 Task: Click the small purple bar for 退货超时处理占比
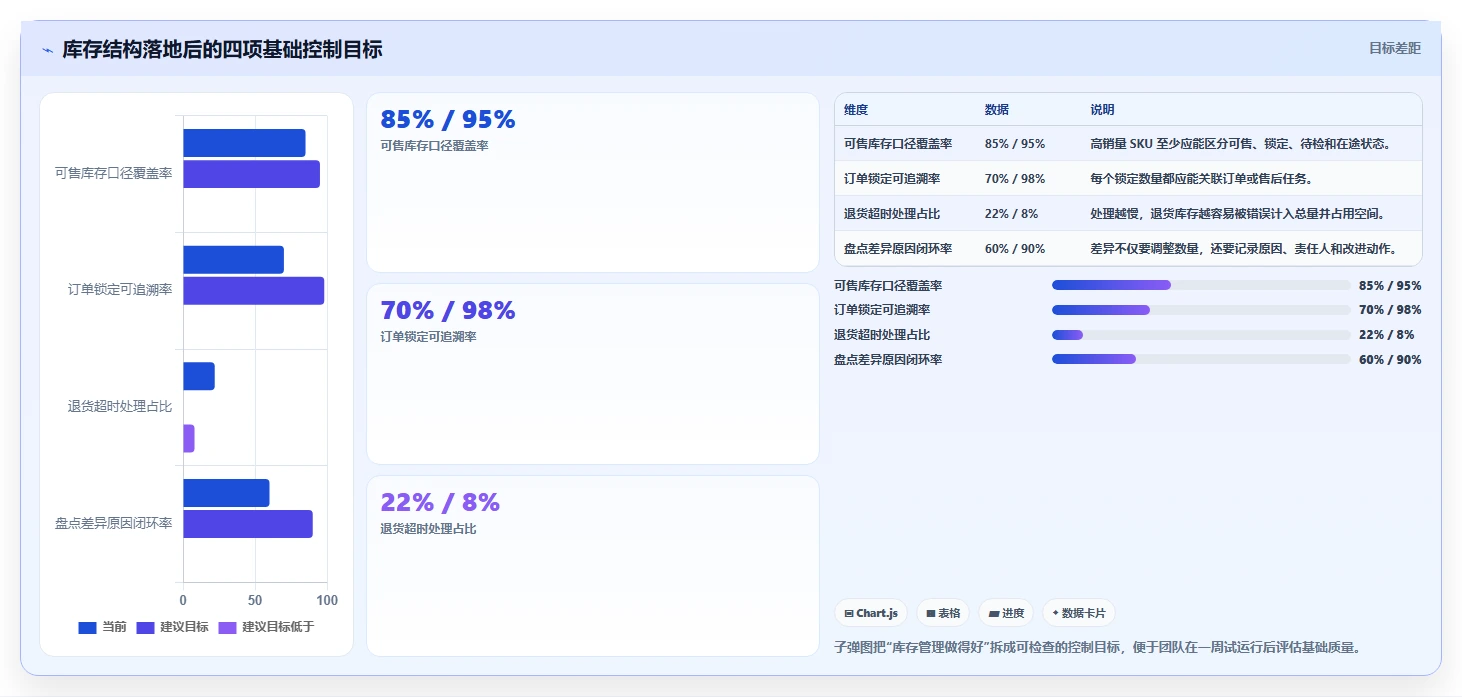click(188, 438)
